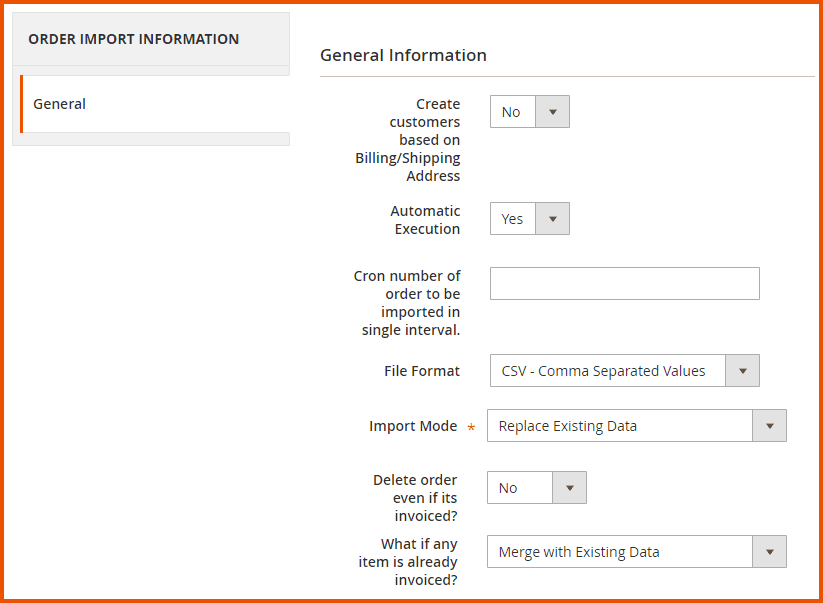Click the Automatic Execution field label
The image size is (823, 603).
coord(423,219)
